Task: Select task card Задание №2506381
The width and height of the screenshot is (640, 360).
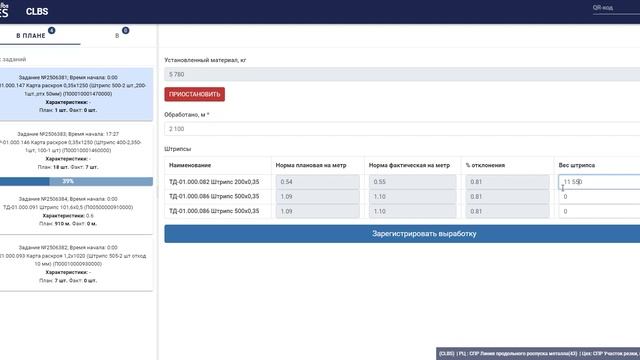Action: pos(76,94)
